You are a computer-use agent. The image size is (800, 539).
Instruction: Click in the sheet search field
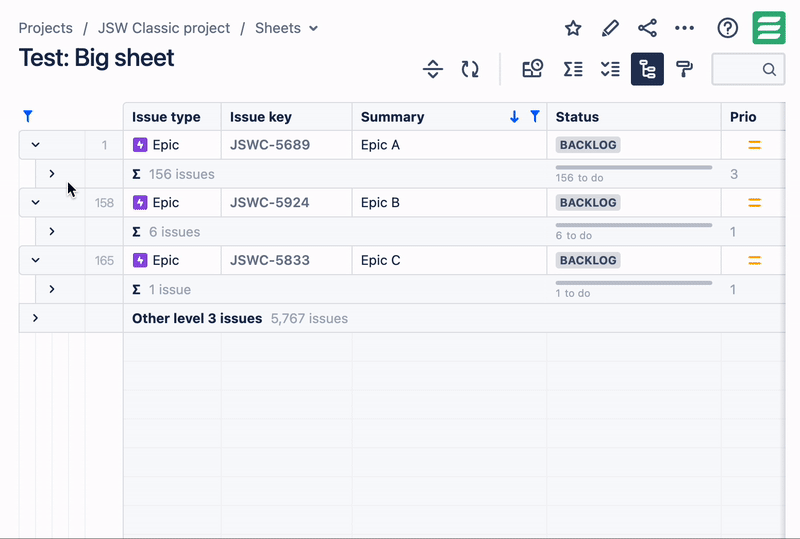[x=748, y=69]
